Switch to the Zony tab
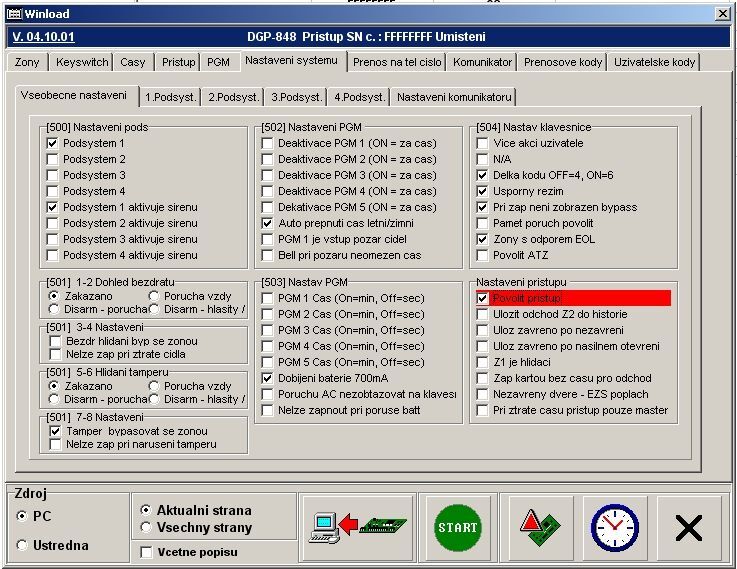This screenshot has height=569, width=737. point(29,62)
